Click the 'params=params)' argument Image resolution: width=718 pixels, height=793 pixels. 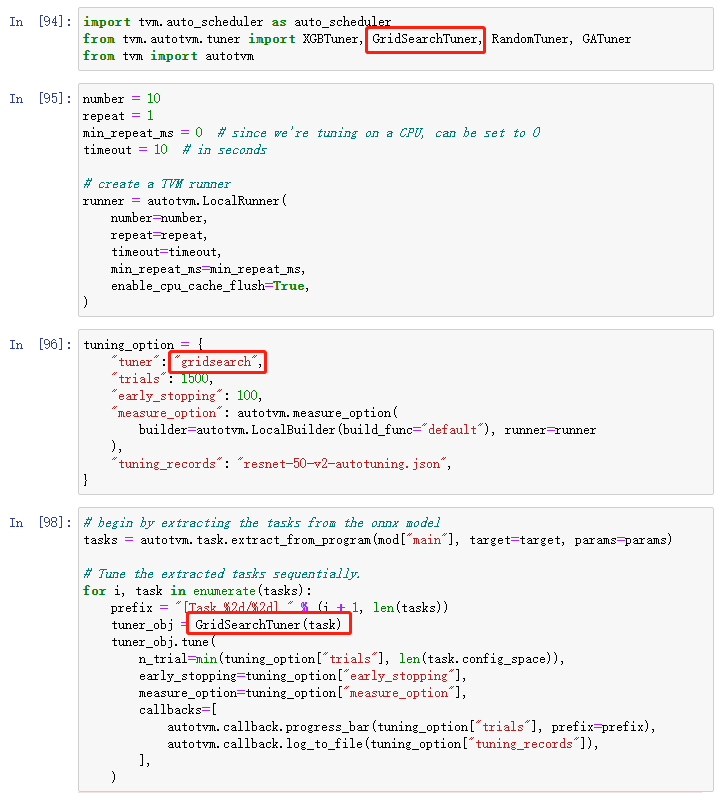[623, 540]
